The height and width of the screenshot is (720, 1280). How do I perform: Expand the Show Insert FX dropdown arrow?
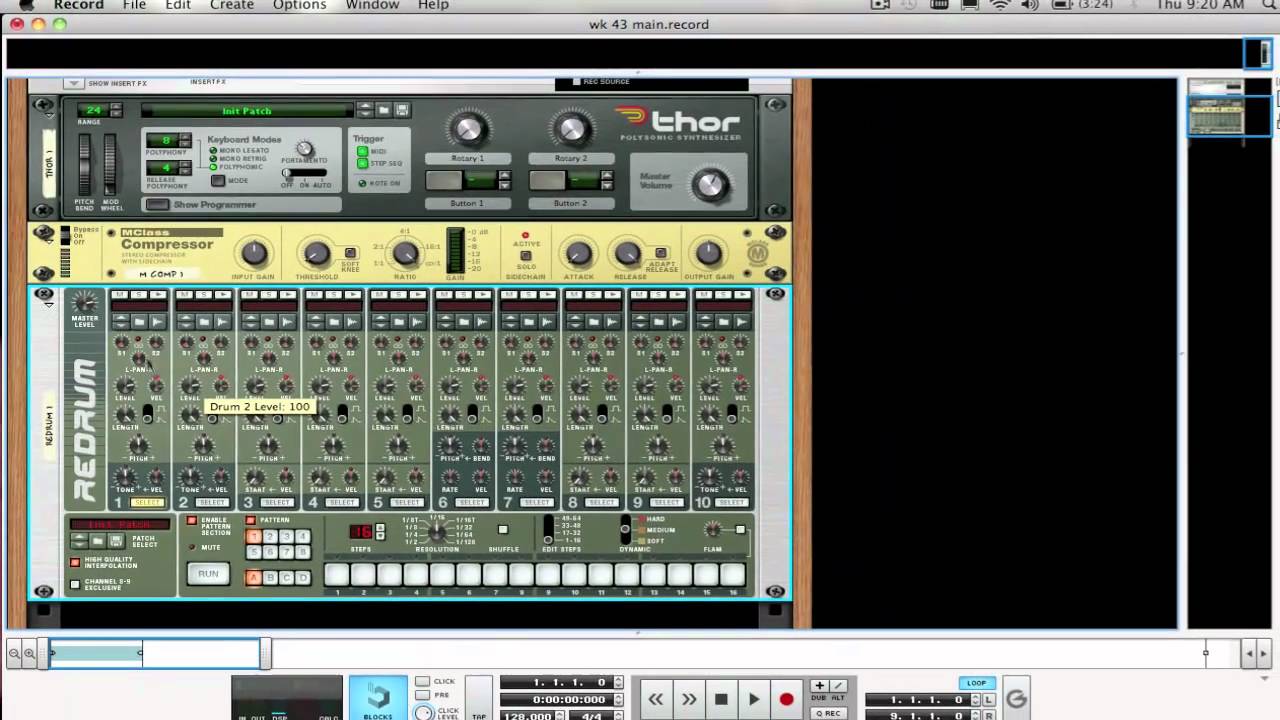(x=73, y=83)
